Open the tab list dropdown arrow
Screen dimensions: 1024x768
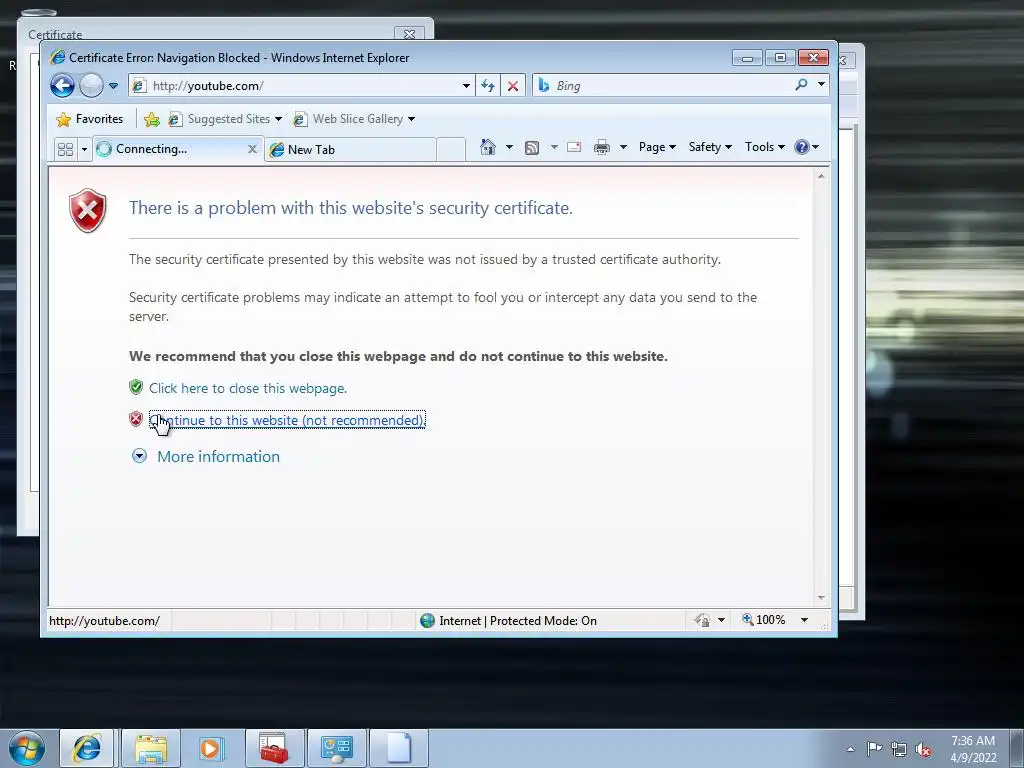[x=84, y=150]
